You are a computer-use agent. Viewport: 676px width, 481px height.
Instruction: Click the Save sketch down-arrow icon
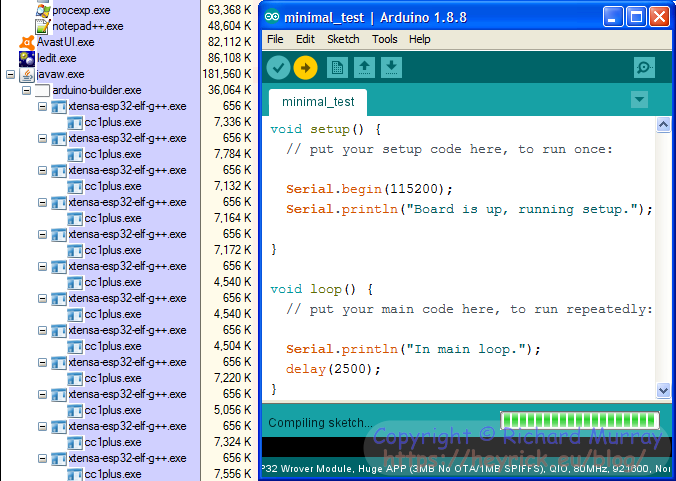pos(391,68)
